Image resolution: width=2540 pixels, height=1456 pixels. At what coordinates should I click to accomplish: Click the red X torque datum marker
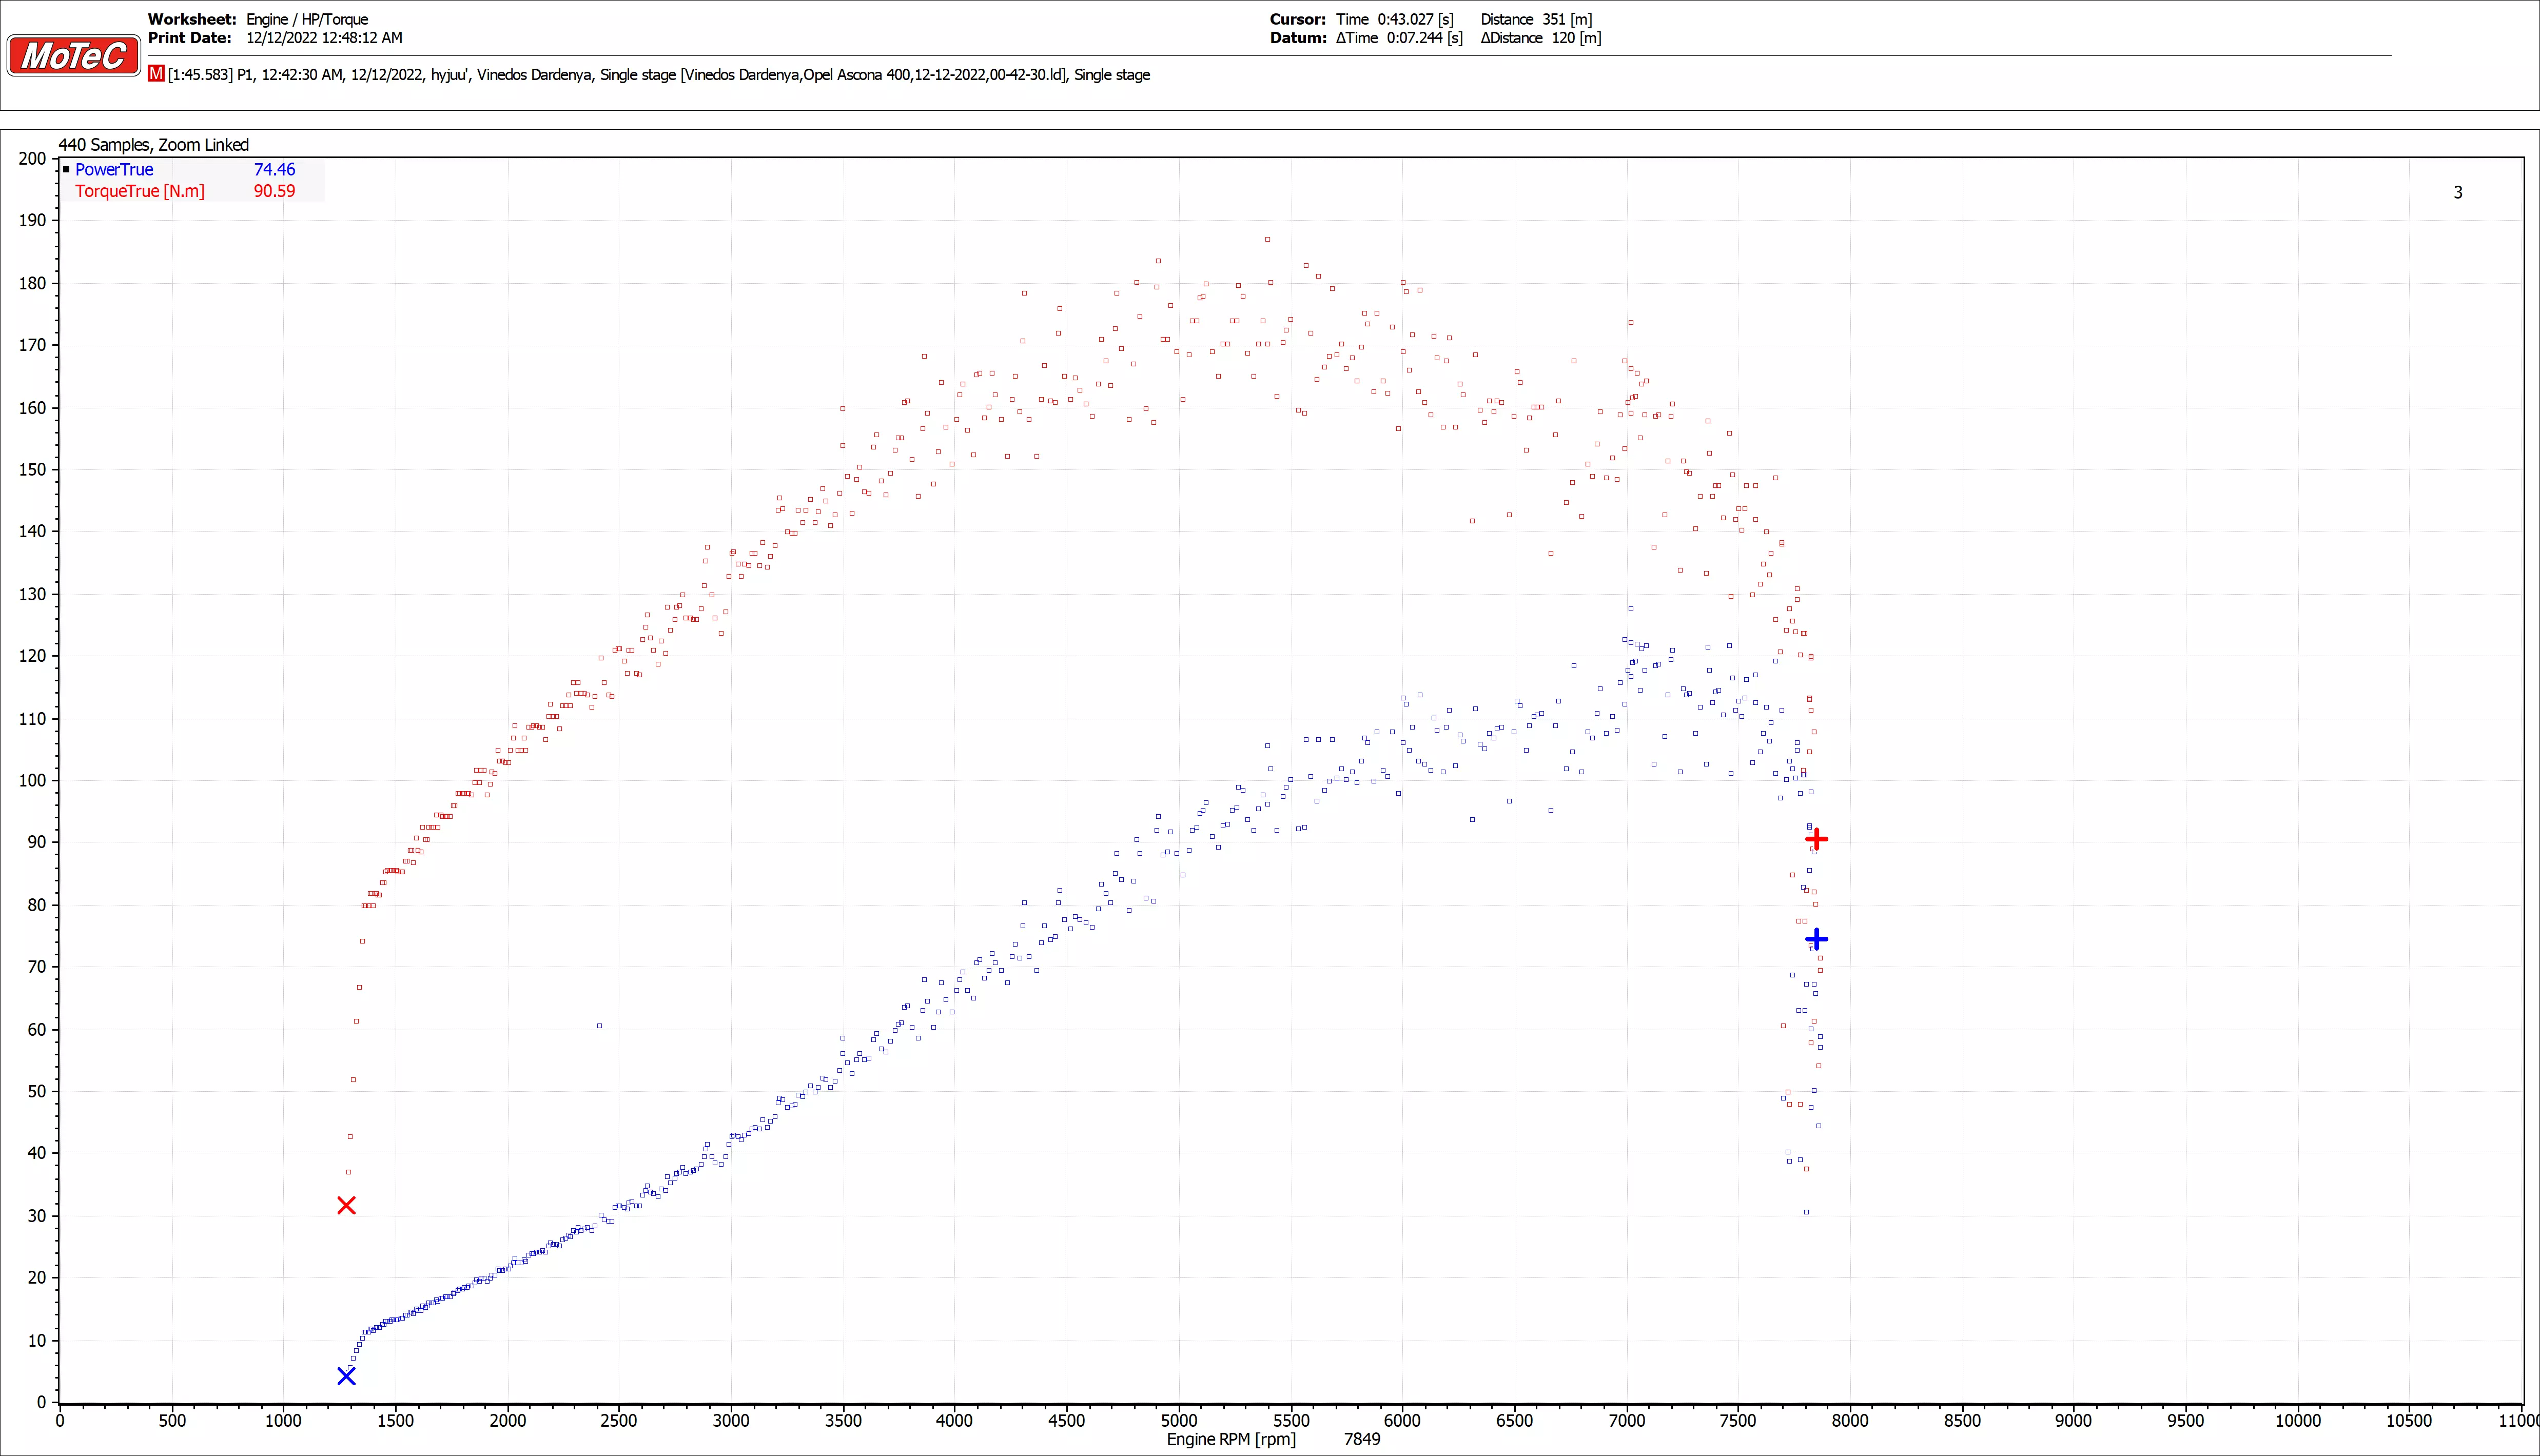click(x=346, y=1206)
